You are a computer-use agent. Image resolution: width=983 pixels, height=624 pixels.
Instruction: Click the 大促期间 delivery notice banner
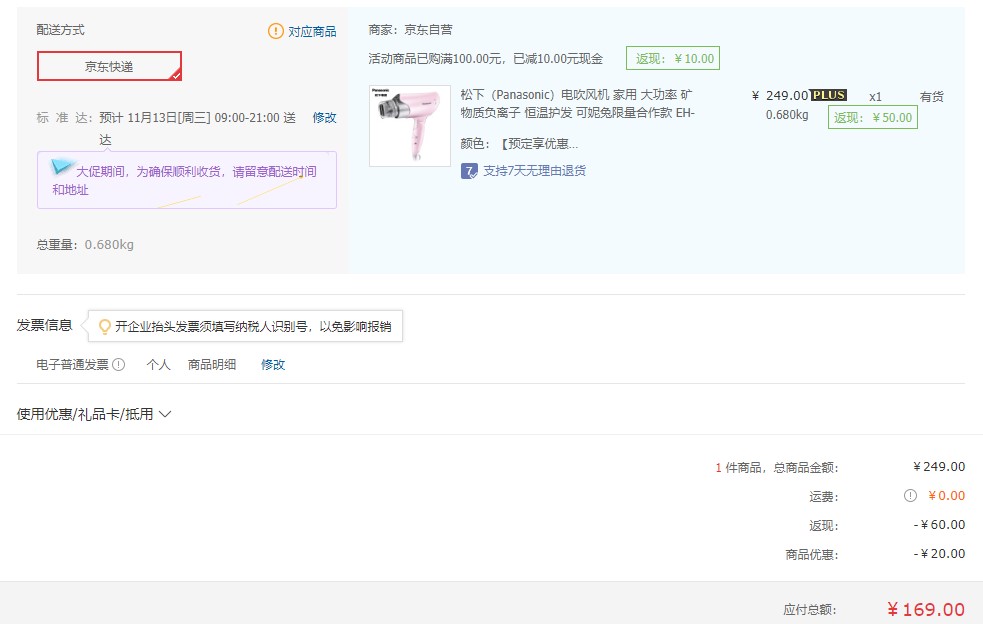pyautogui.click(x=187, y=180)
